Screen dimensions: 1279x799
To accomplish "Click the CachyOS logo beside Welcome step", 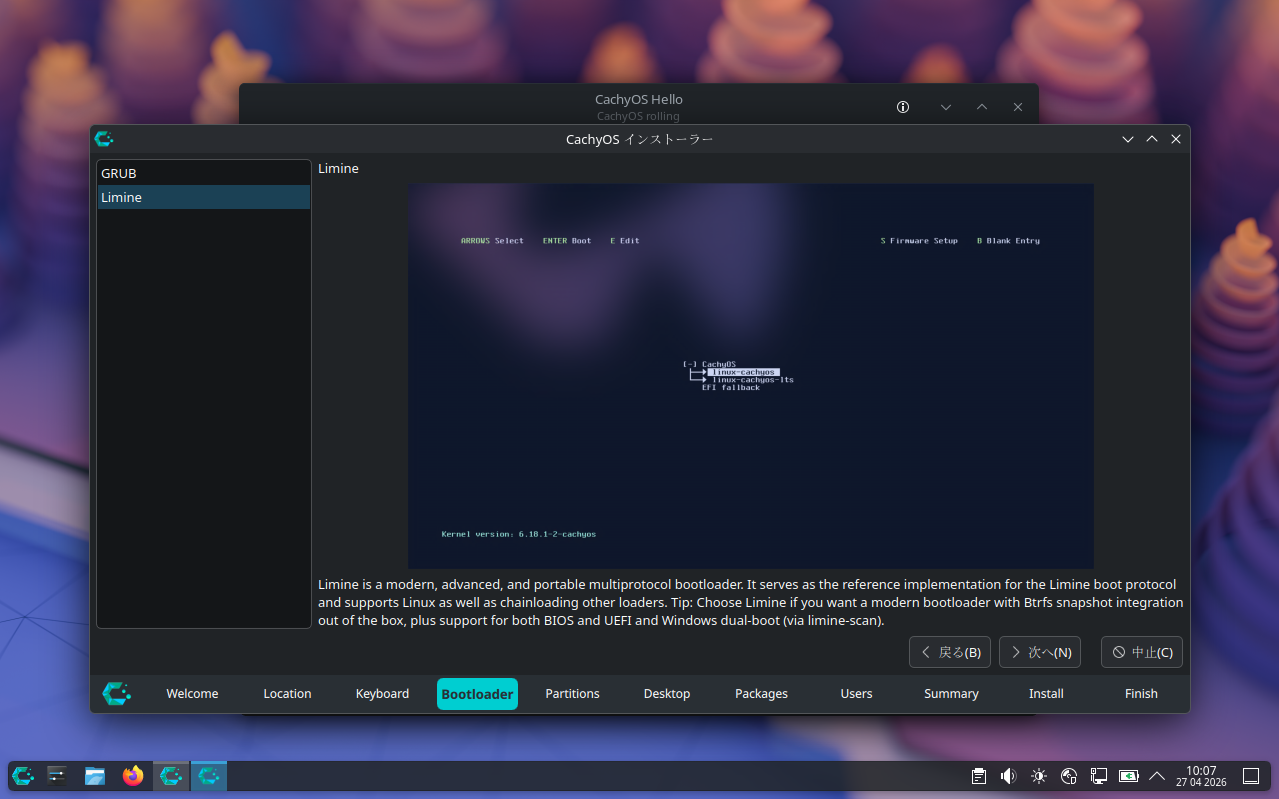I will [116, 694].
